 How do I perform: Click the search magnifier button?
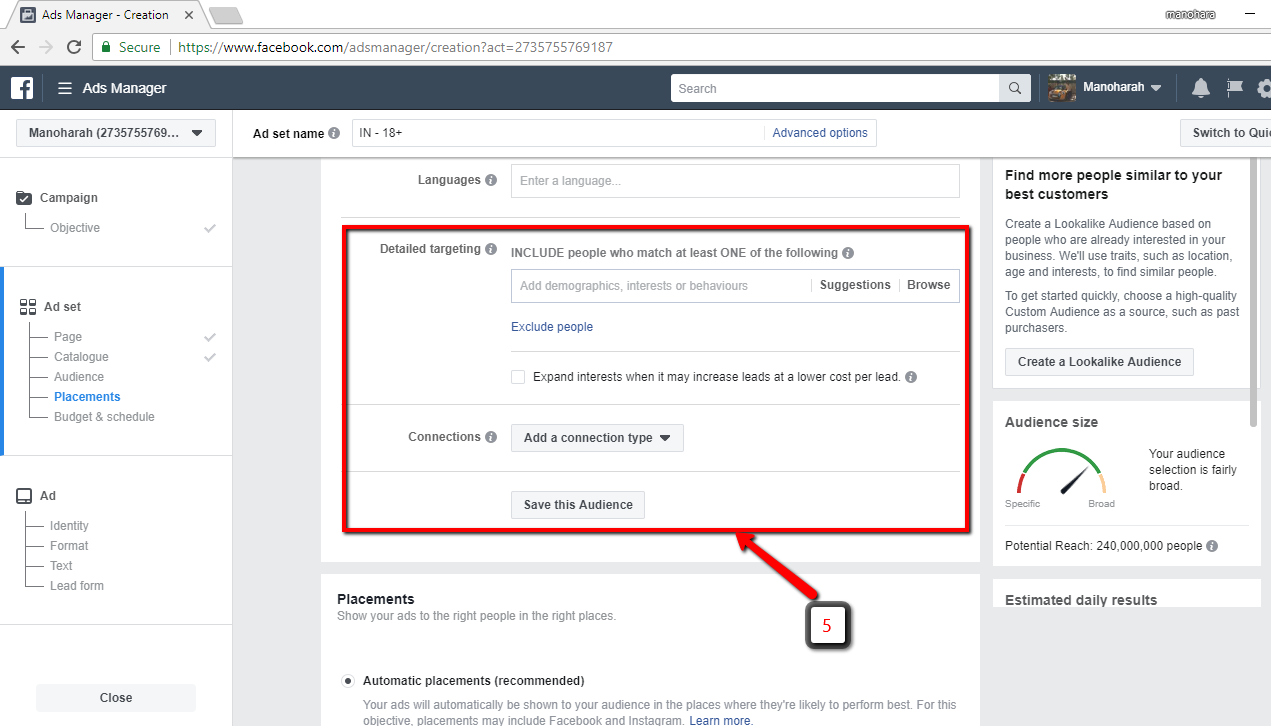1015,88
